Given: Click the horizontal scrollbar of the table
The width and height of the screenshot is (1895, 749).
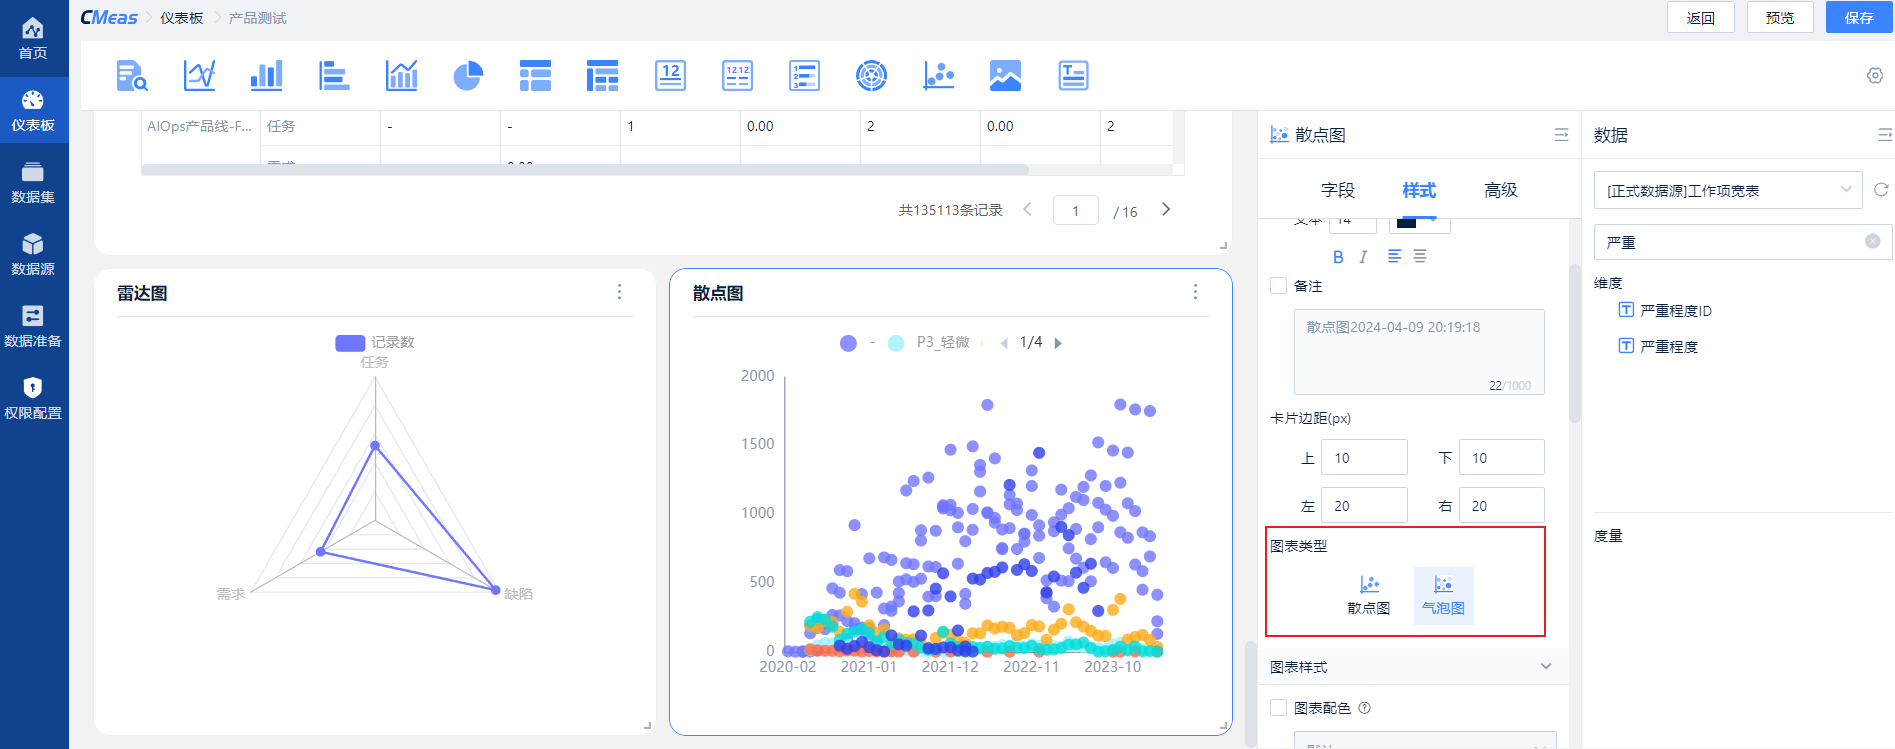Looking at the screenshot, I should (585, 170).
